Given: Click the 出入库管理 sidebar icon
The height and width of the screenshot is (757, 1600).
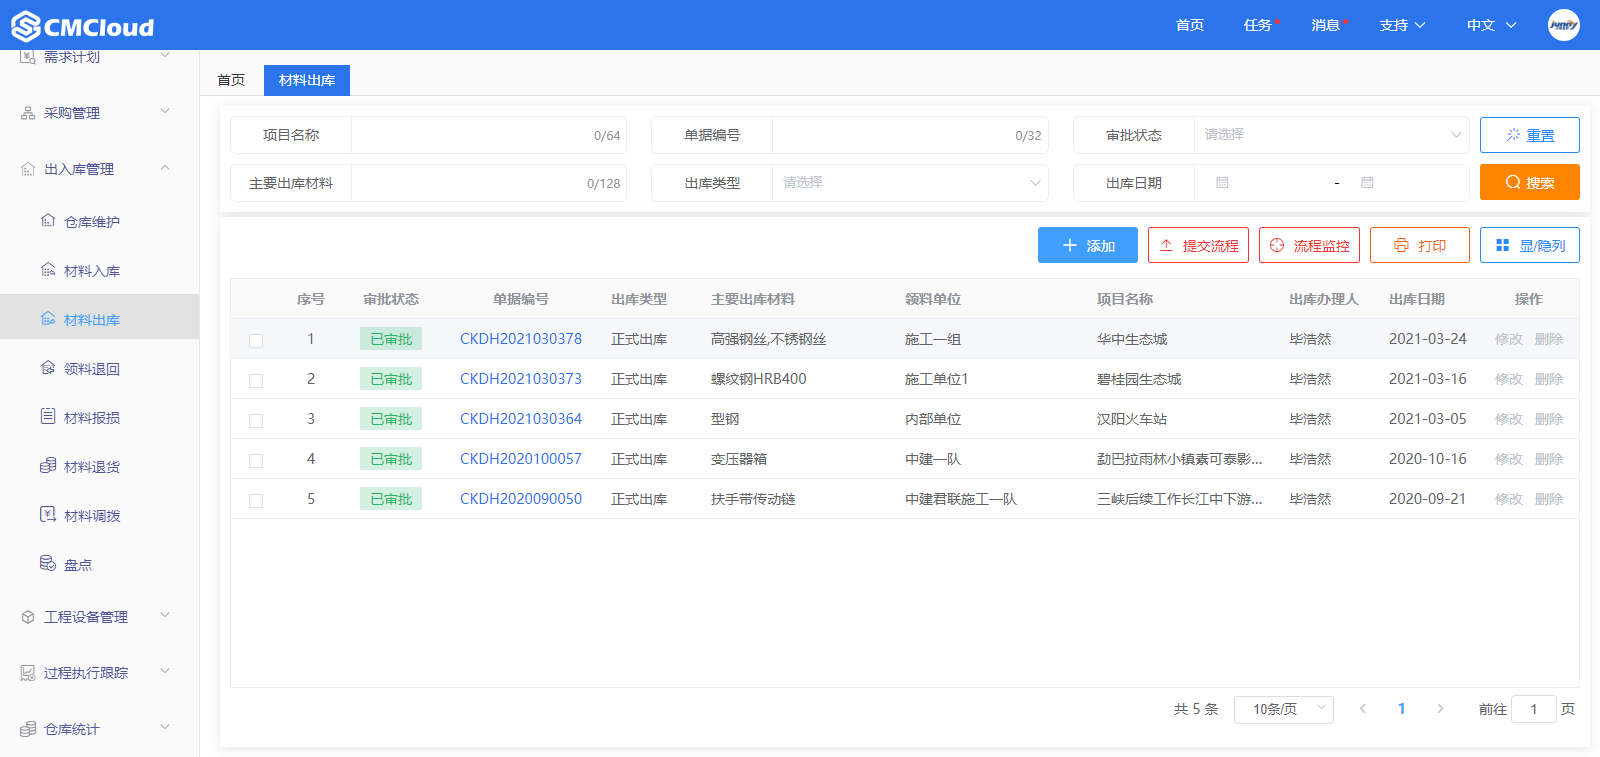Looking at the screenshot, I should [x=28, y=169].
